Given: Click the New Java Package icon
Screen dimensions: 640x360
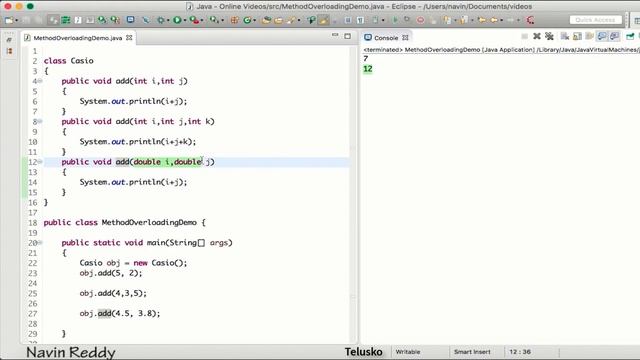Looking at the screenshot, I should click(x=235, y=20).
